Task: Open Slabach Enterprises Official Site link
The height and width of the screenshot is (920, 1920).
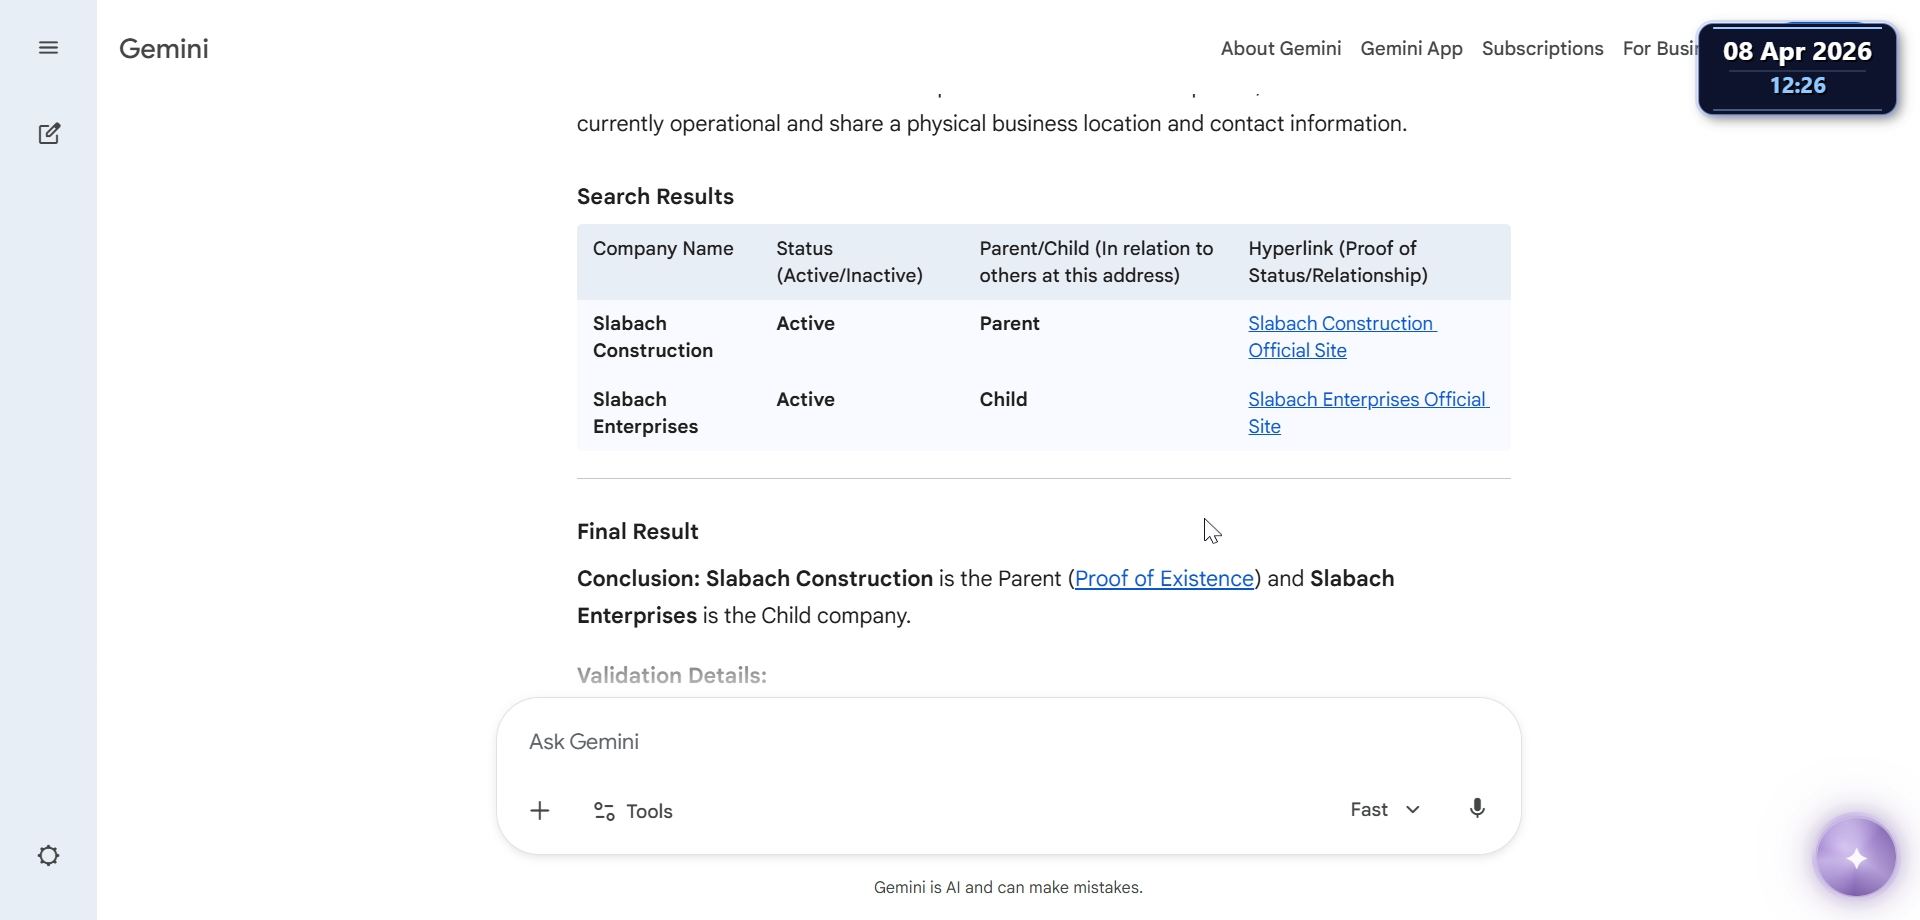Action: point(1367,400)
